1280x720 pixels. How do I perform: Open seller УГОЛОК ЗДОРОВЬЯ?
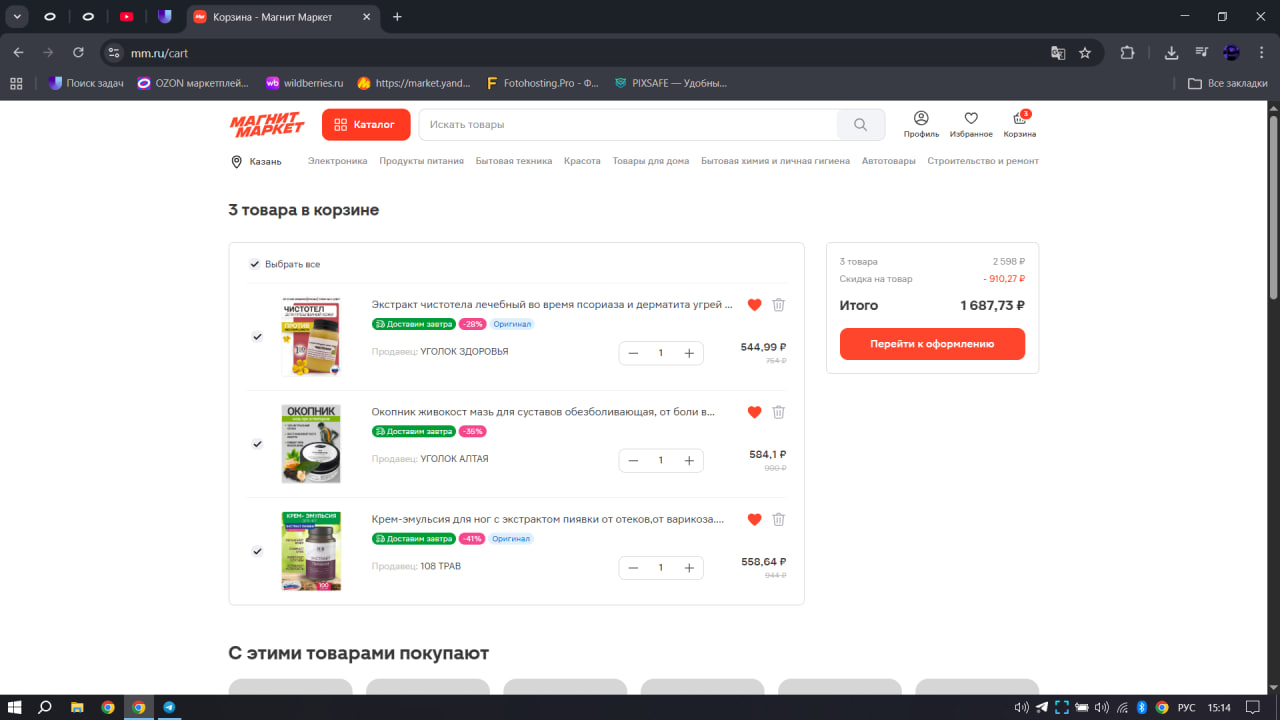point(464,352)
